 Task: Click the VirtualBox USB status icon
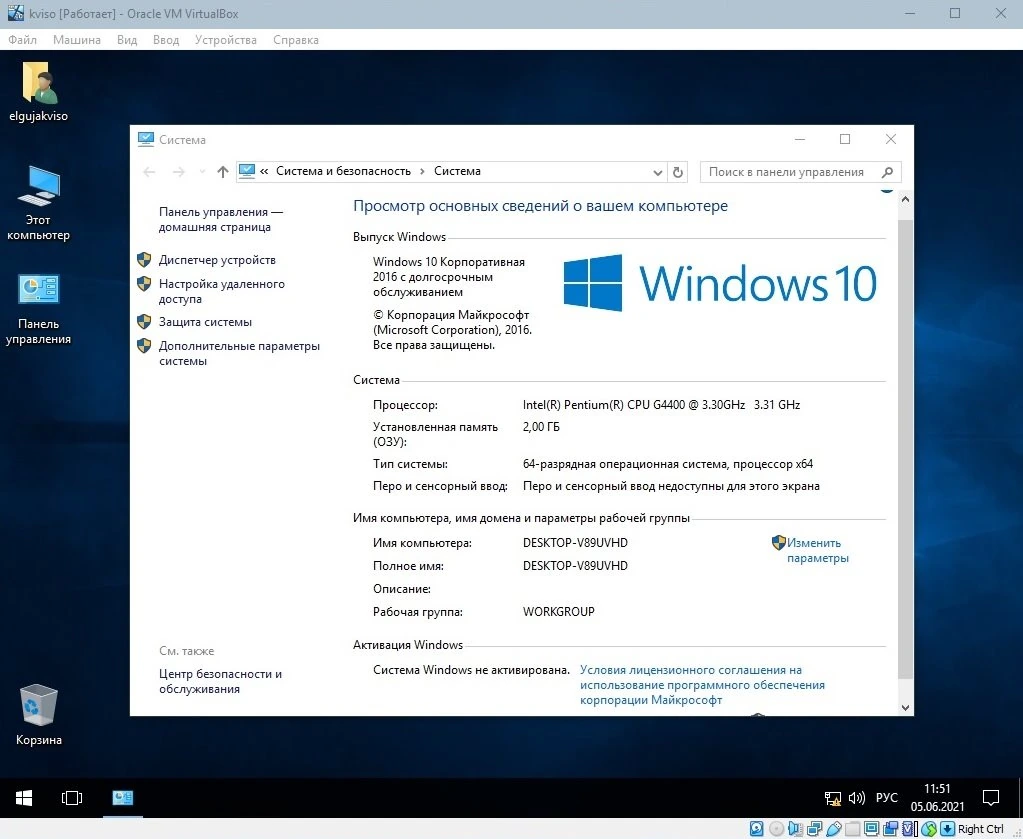pyautogui.click(x=834, y=829)
